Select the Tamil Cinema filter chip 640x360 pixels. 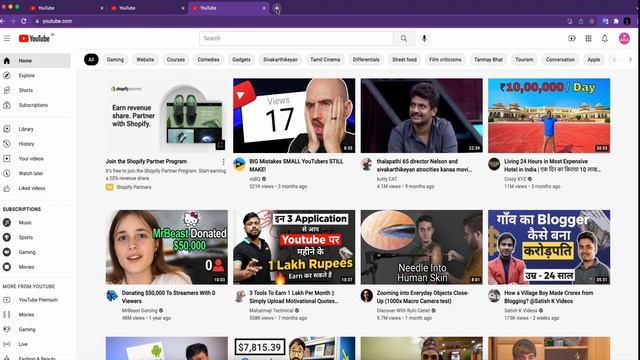coord(325,60)
